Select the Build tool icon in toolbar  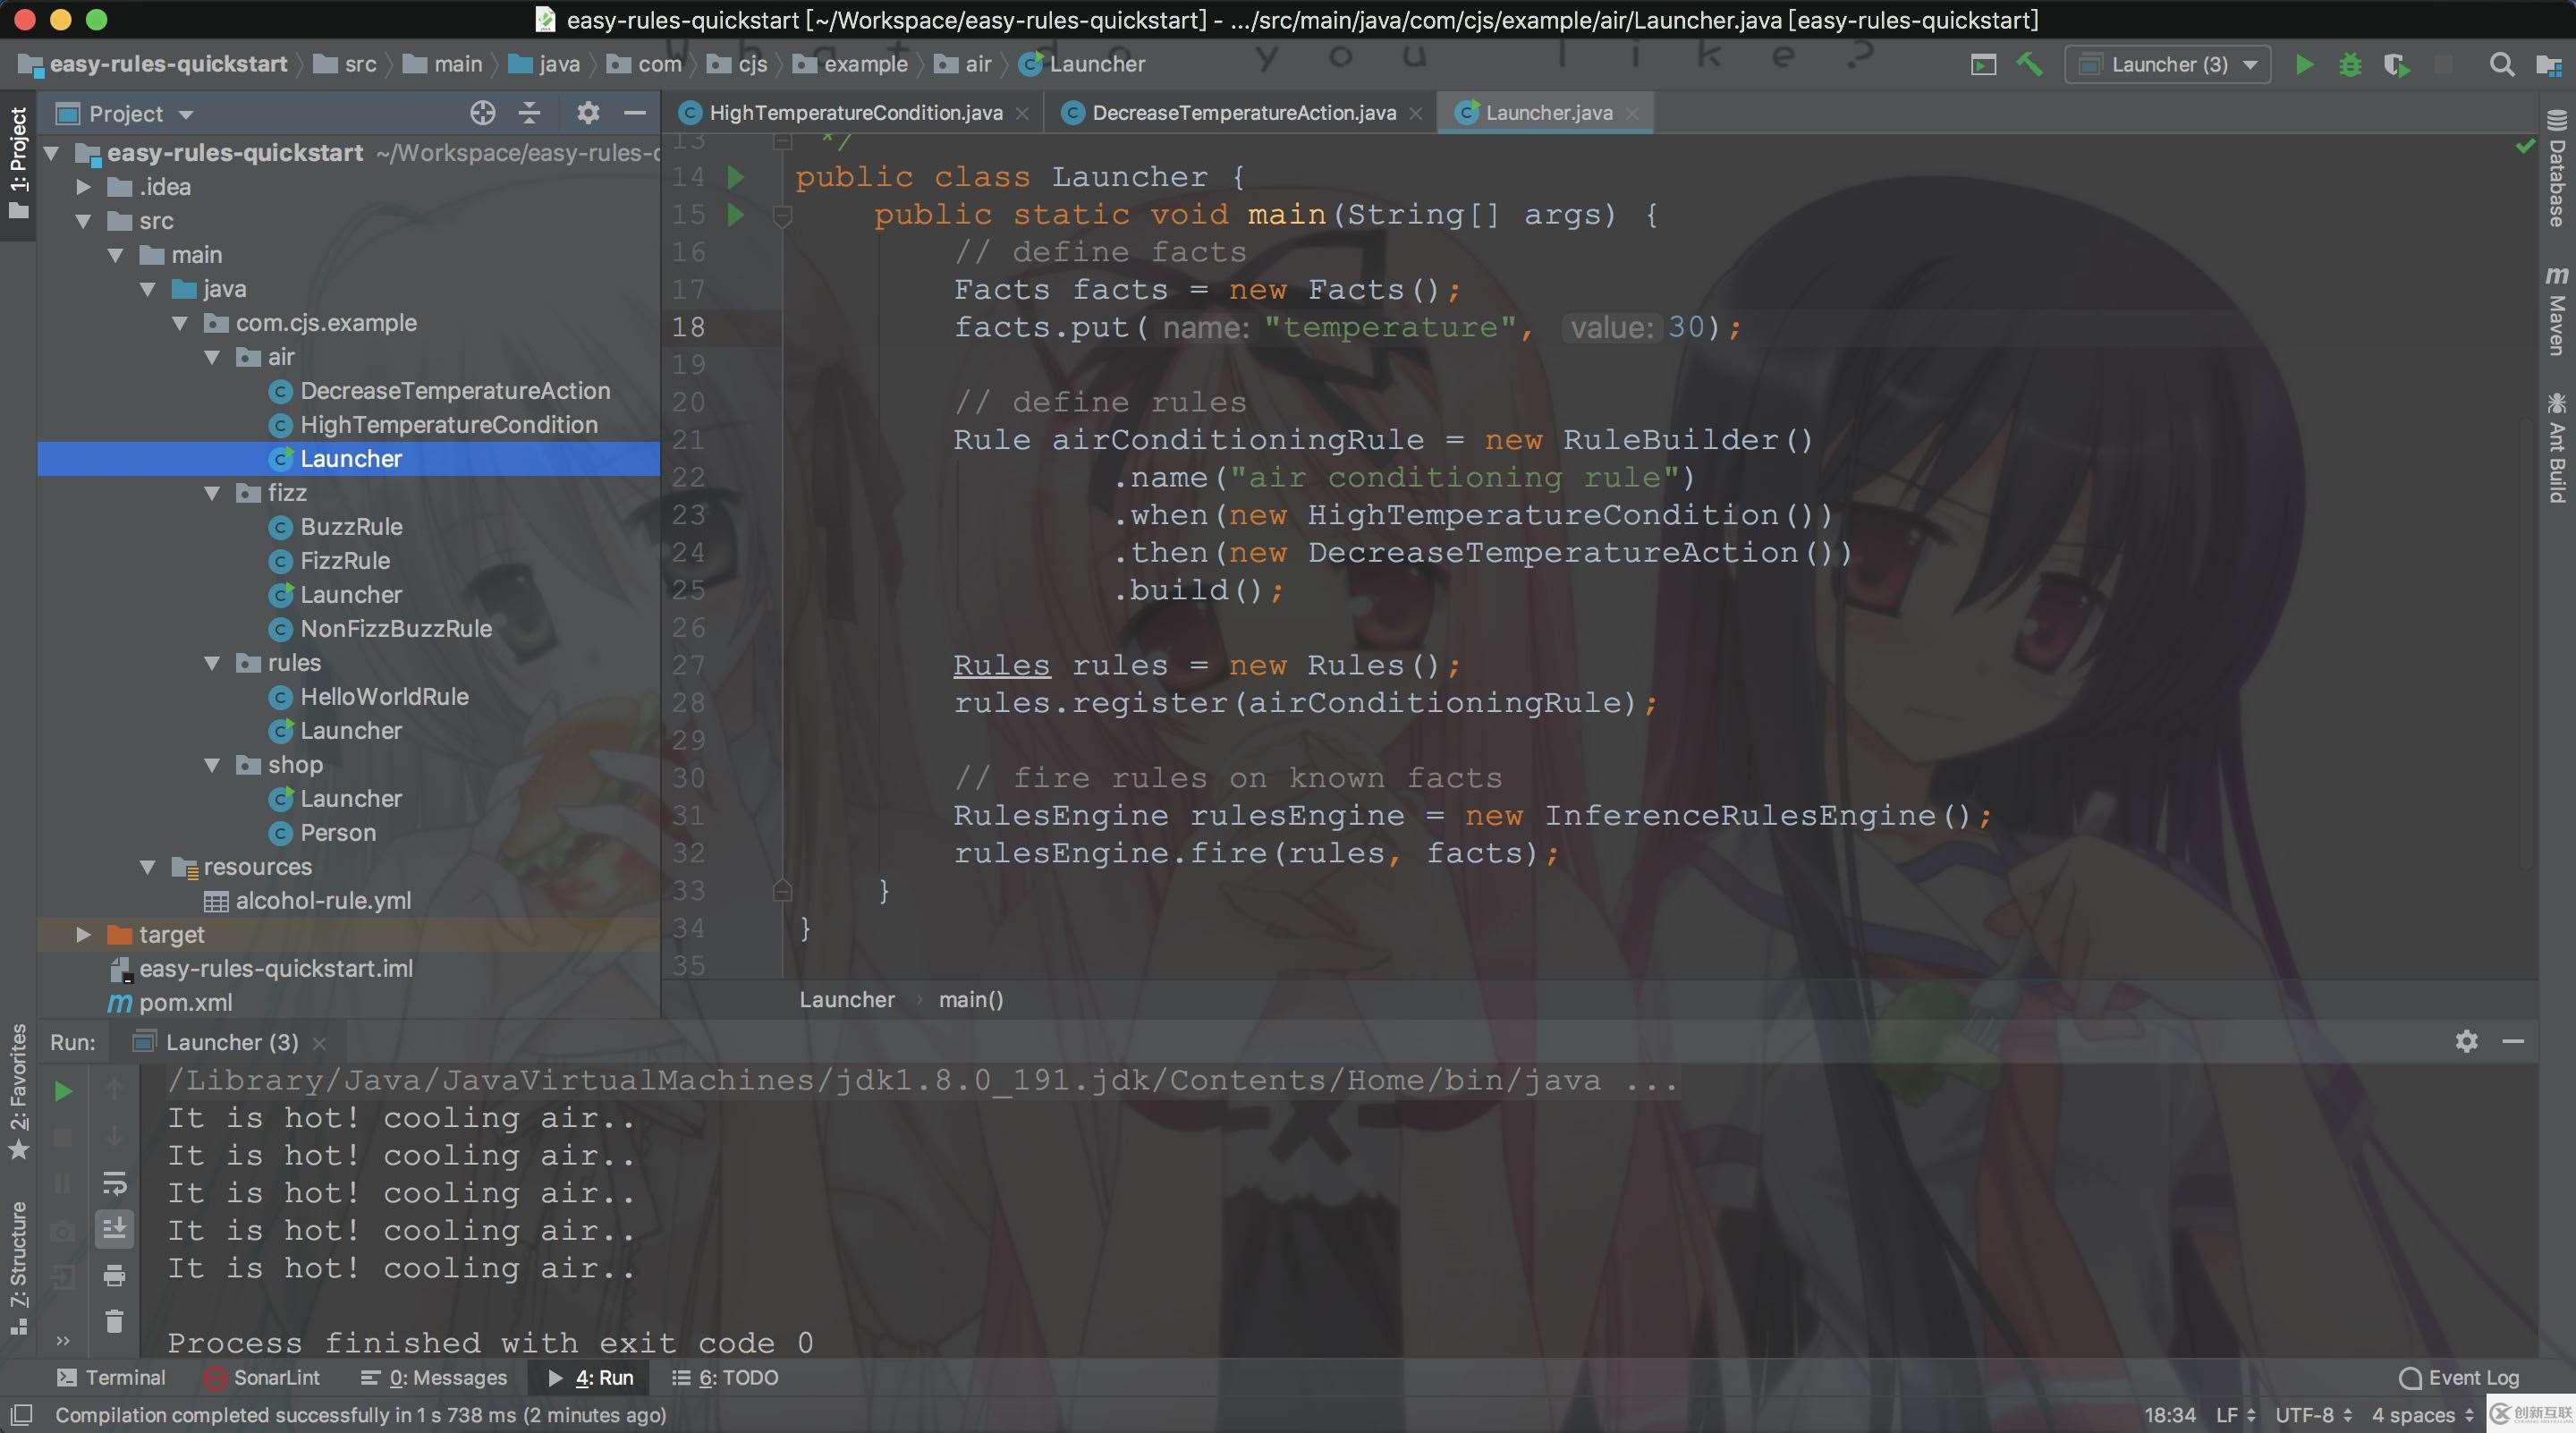coord(2034,65)
